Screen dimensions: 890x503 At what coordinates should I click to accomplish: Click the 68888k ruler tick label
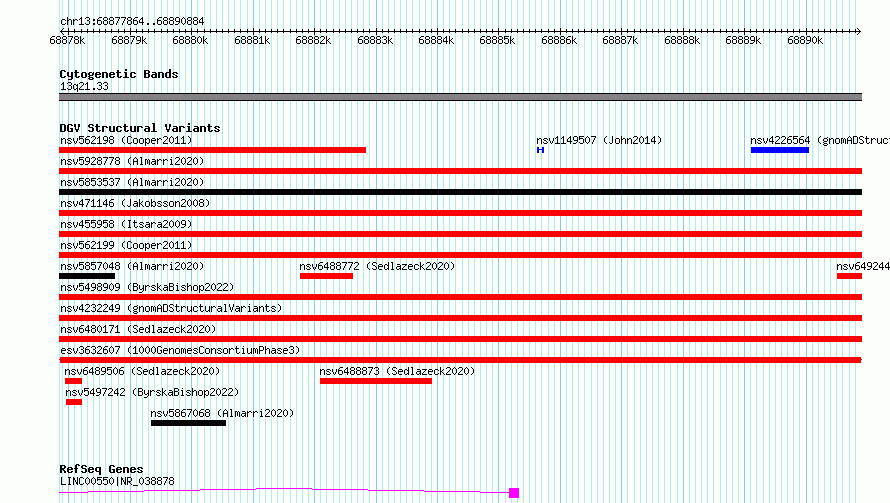(x=682, y=40)
